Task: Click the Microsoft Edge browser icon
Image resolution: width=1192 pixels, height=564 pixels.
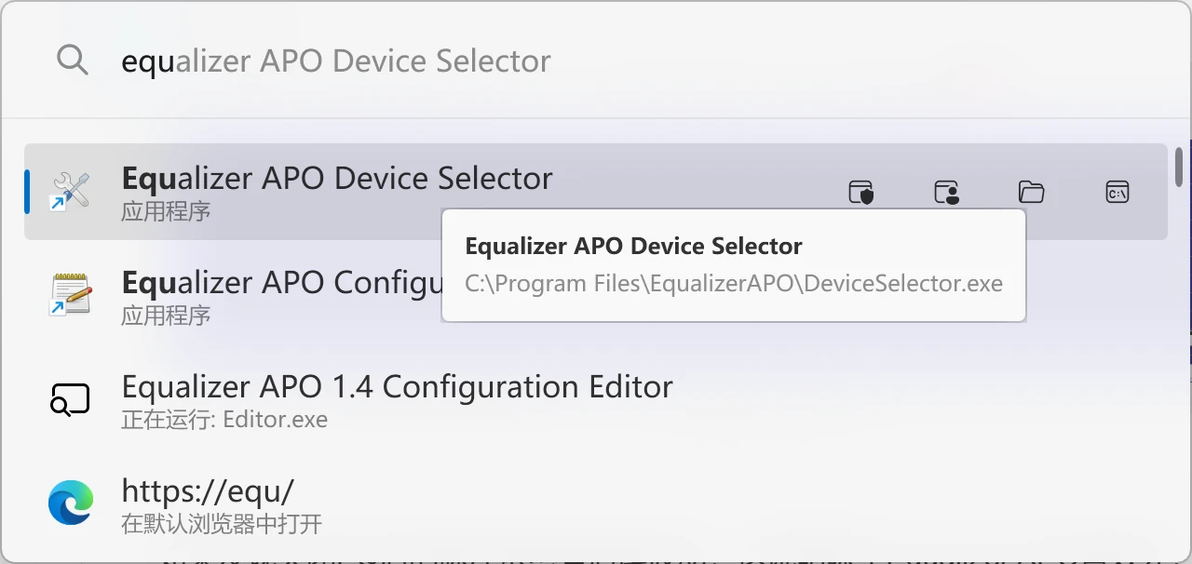Action: click(x=71, y=503)
